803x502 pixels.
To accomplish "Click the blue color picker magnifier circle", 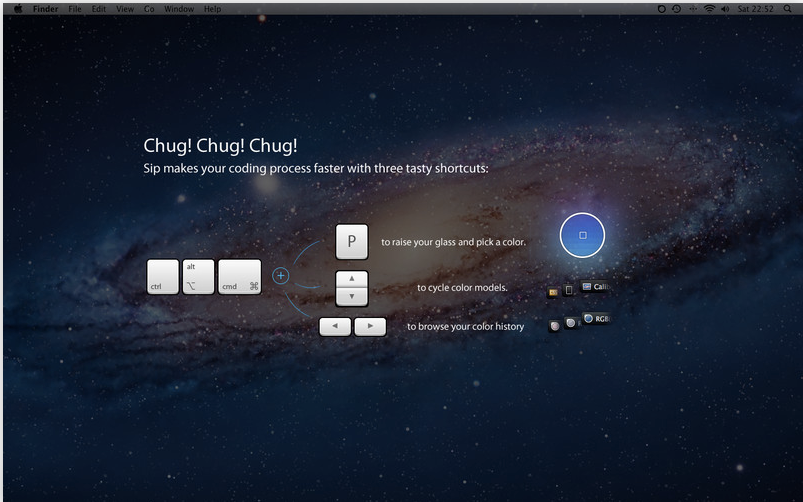I will (x=582, y=235).
